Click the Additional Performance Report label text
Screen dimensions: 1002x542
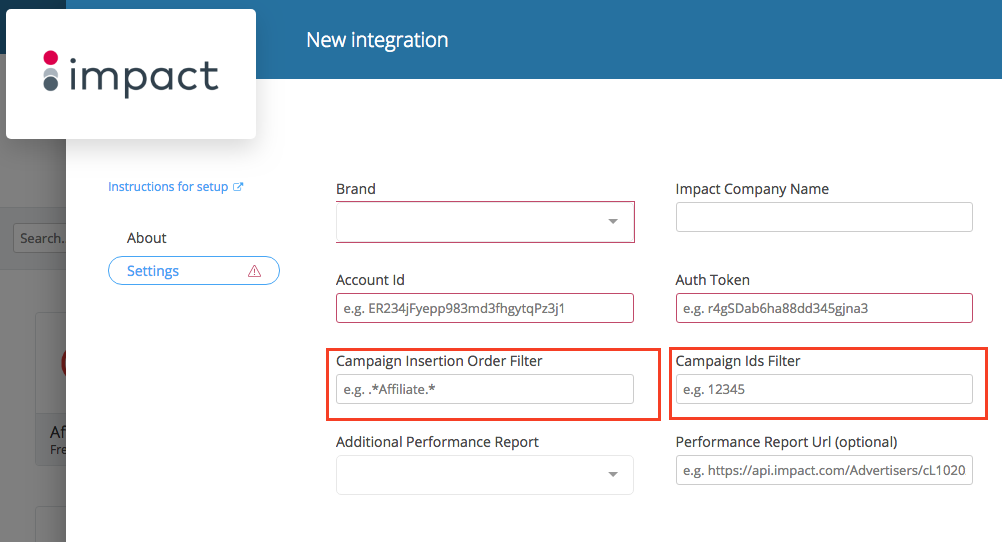(x=437, y=442)
